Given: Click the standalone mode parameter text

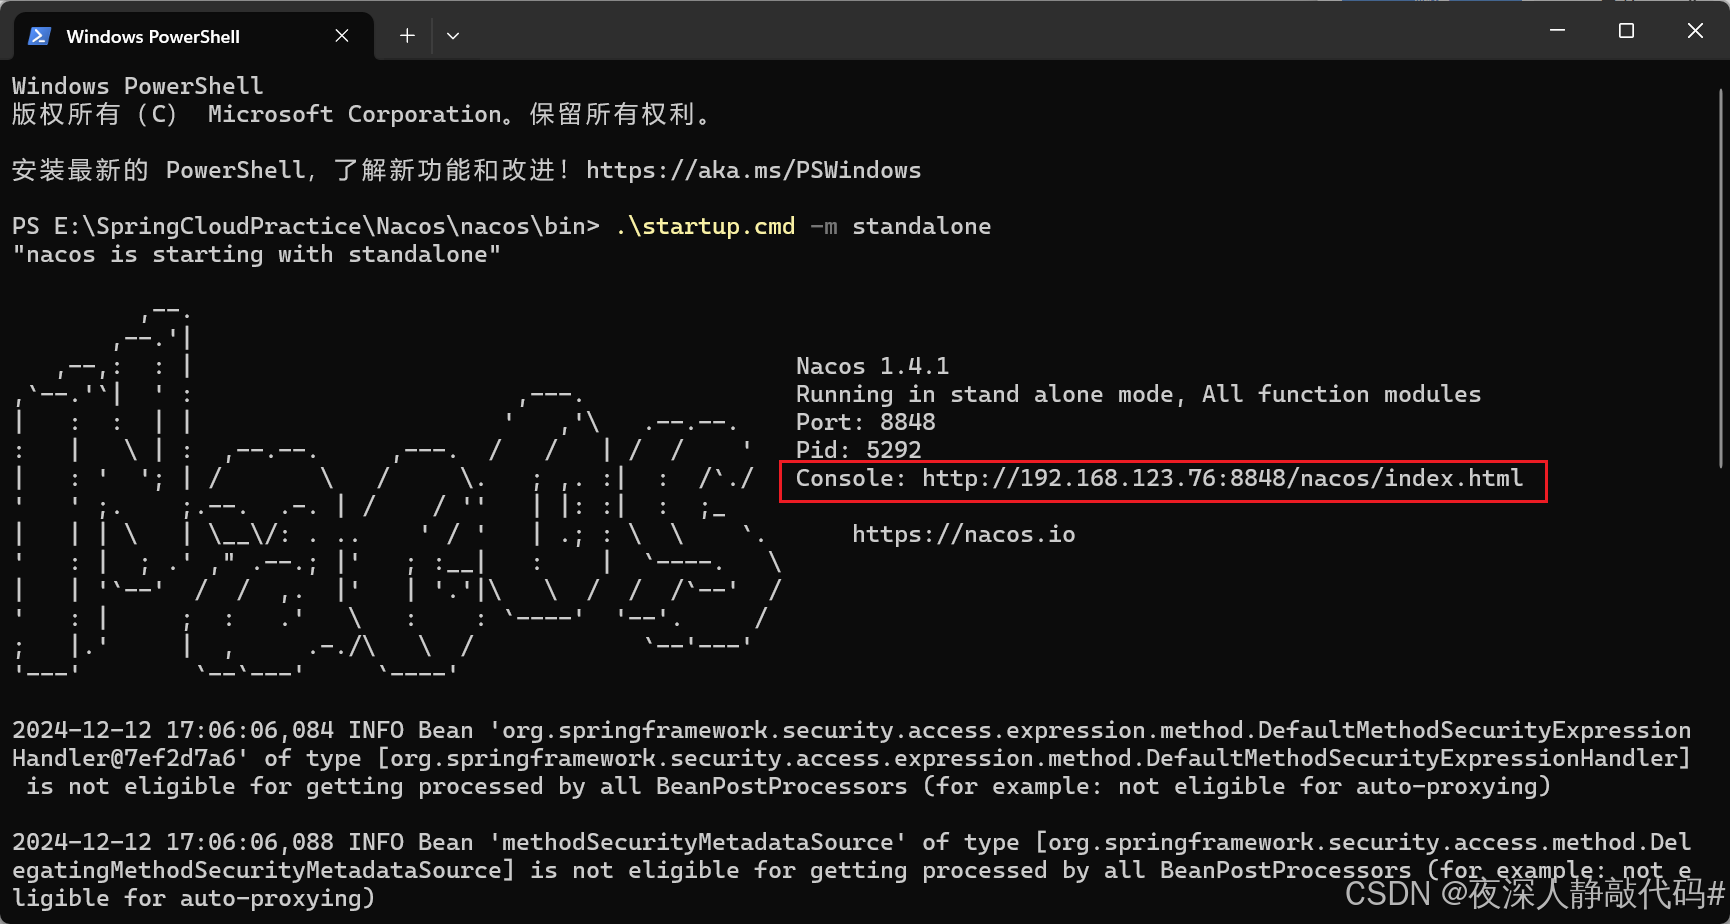Looking at the screenshot, I should 921,225.
